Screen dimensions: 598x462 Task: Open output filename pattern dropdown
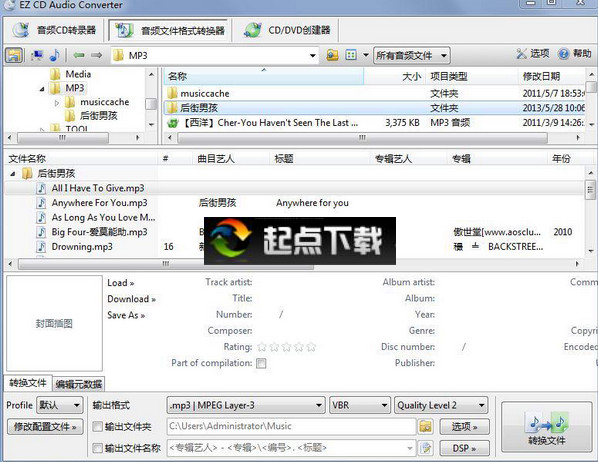[x=410, y=448]
